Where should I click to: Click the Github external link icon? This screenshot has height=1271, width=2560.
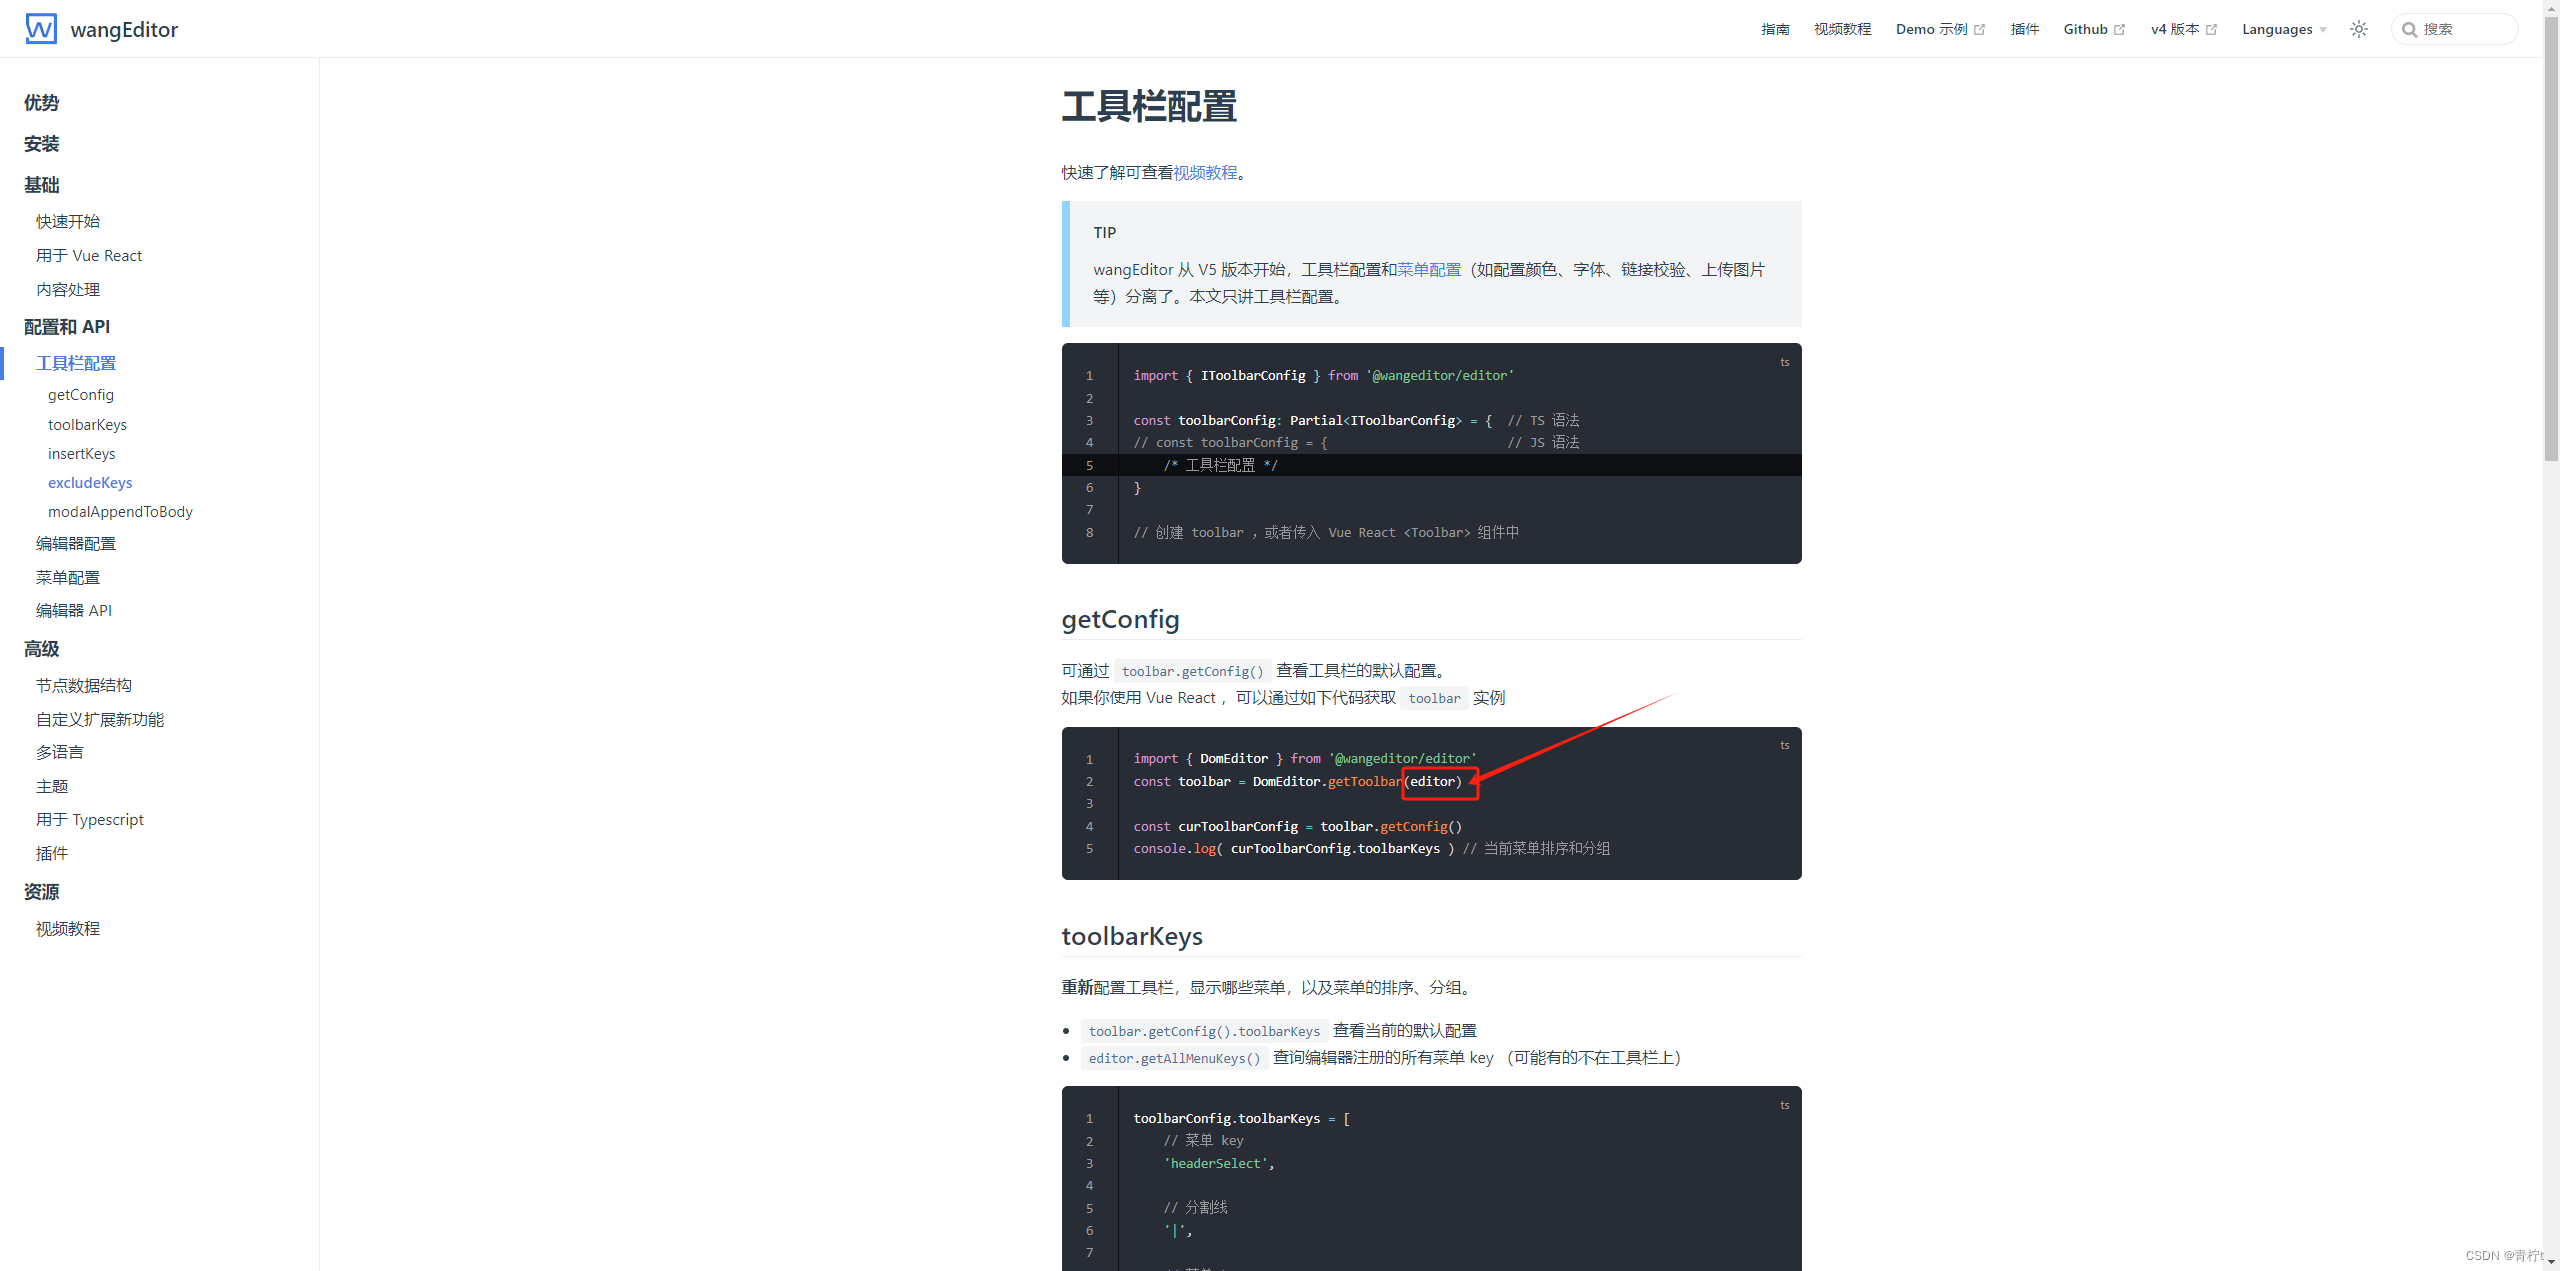[x=2119, y=30]
